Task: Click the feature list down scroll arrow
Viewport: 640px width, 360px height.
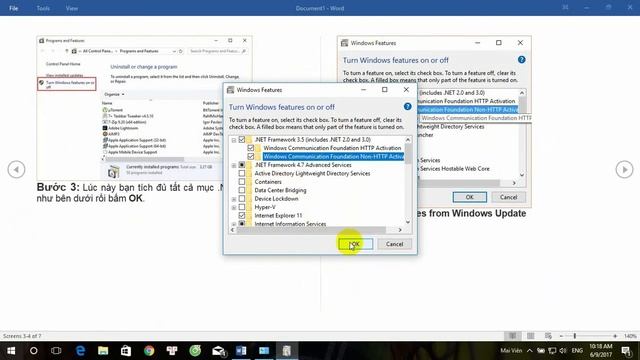Action: click(408, 222)
